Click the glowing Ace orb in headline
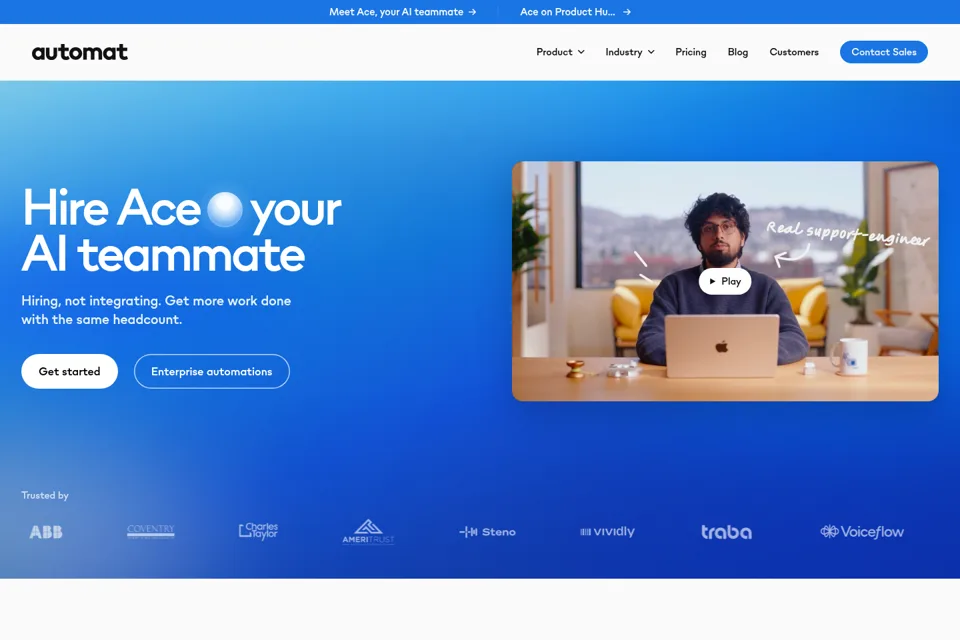Viewport: 960px width, 640px height. (225, 209)
